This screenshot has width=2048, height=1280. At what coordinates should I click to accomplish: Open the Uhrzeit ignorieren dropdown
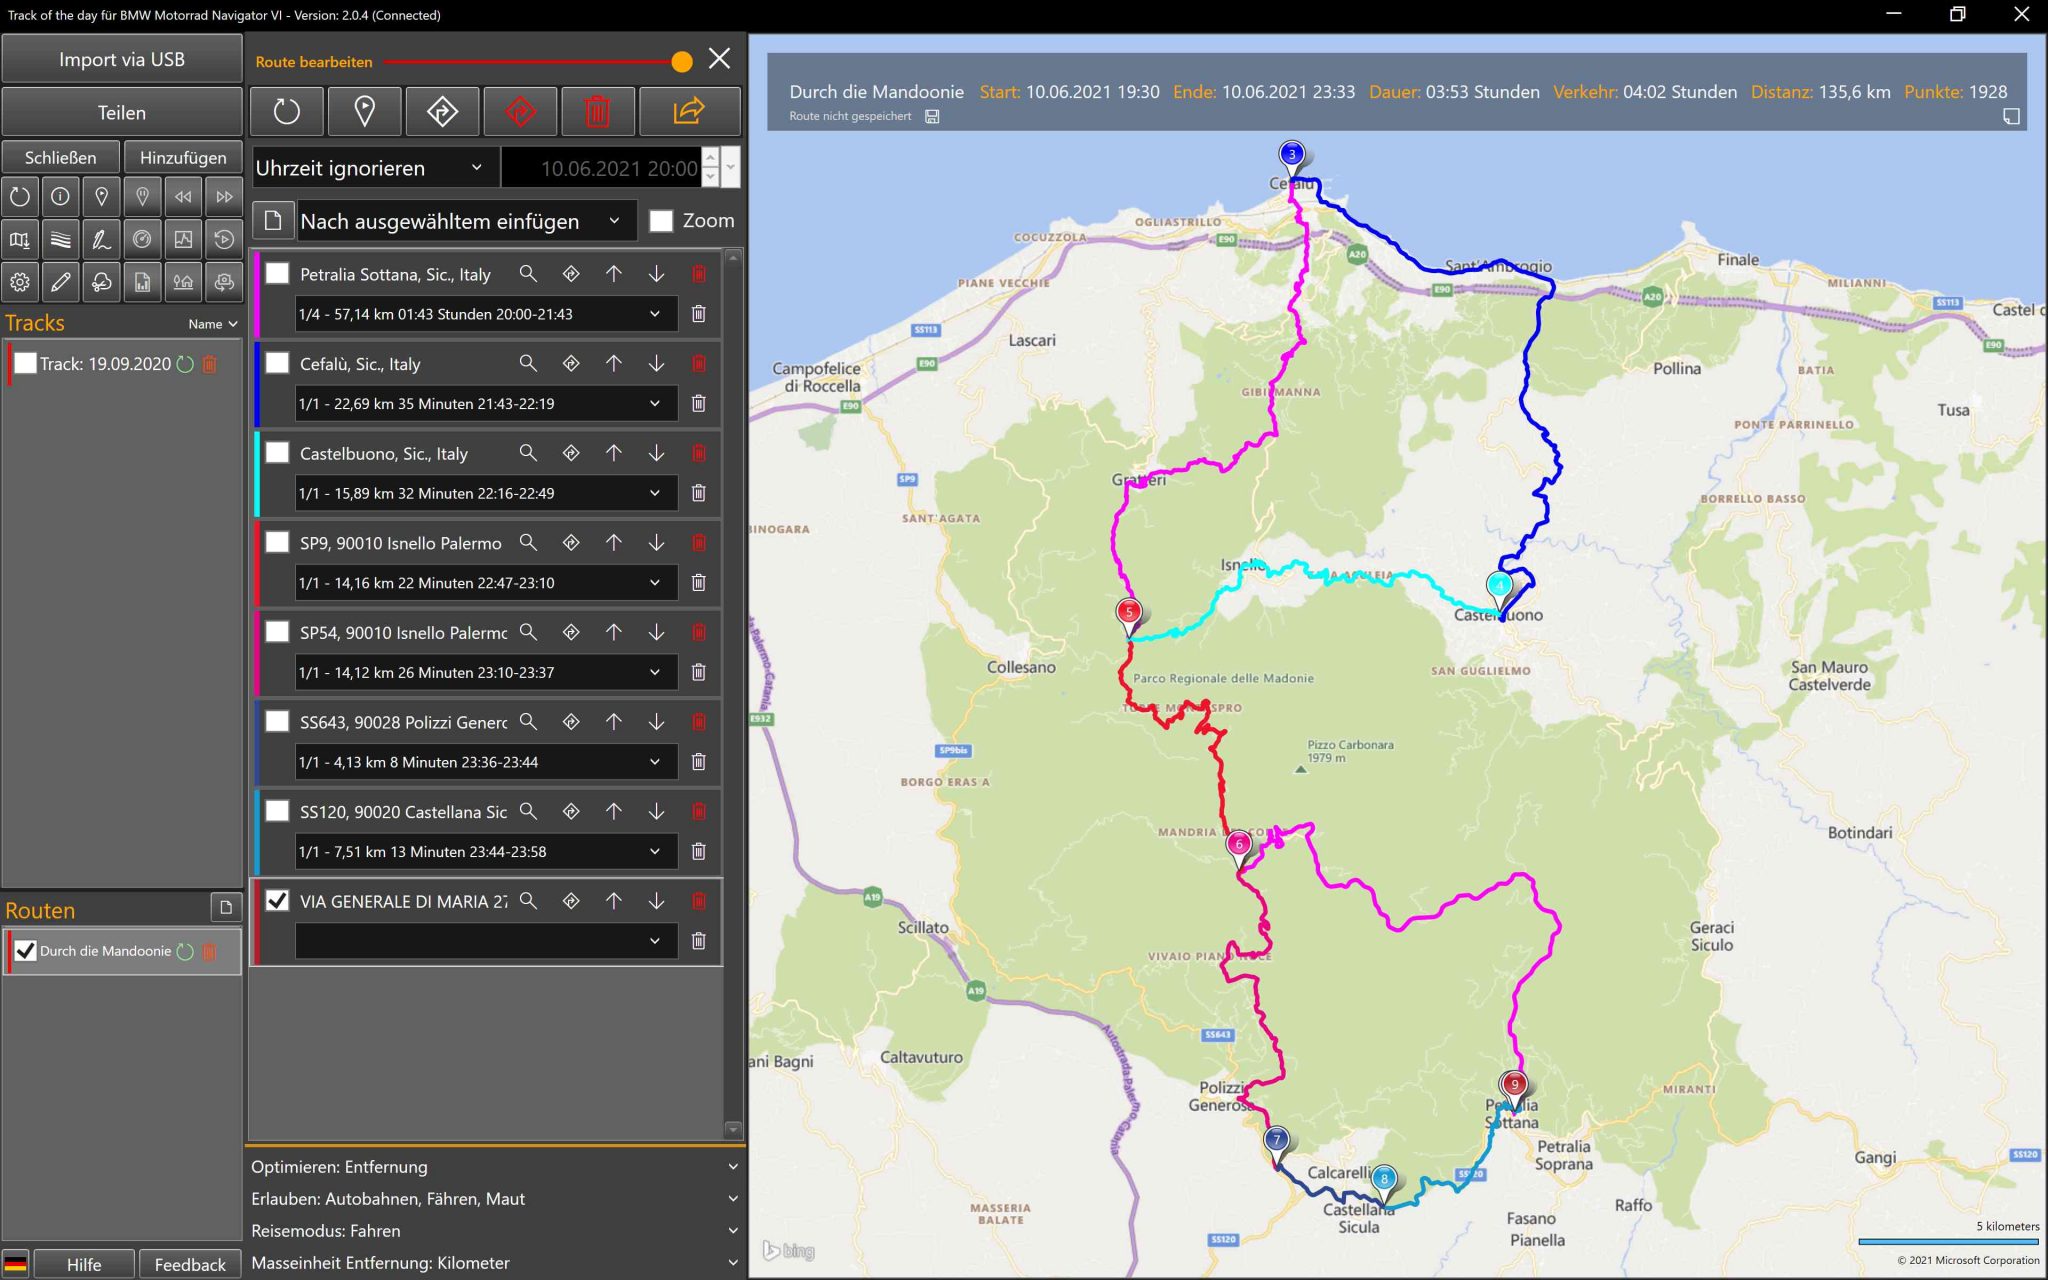[x=368, y=168]
